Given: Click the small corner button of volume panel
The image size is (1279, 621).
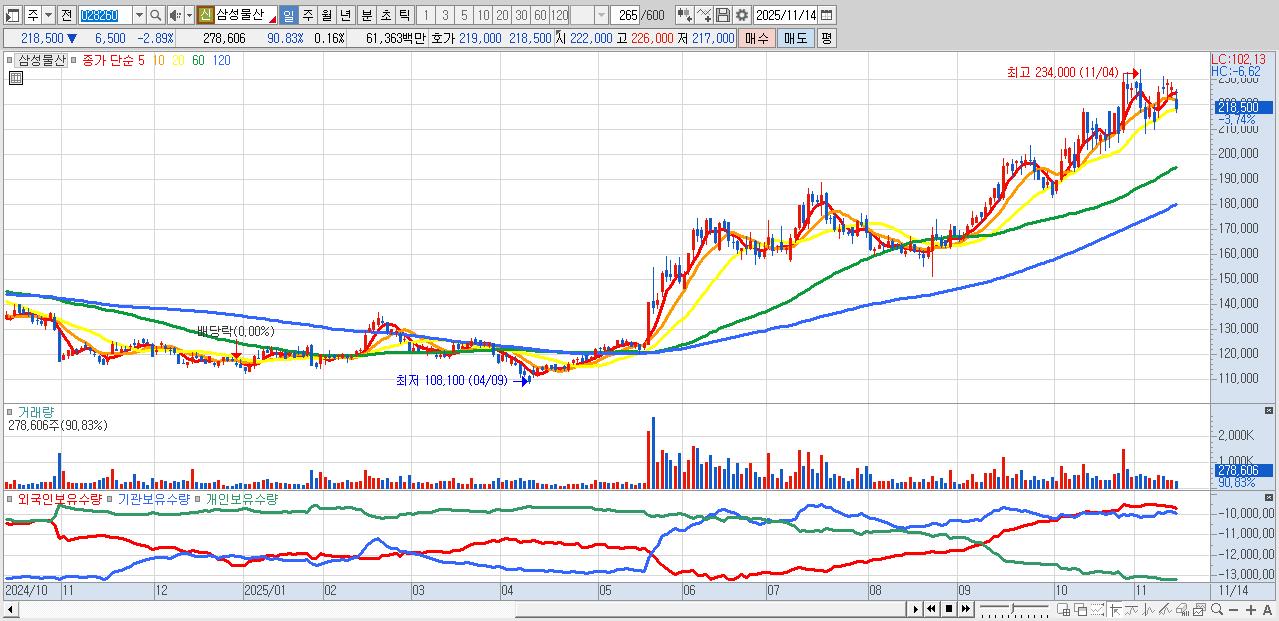Looking at the screenshot, I should coord(1270,410).
